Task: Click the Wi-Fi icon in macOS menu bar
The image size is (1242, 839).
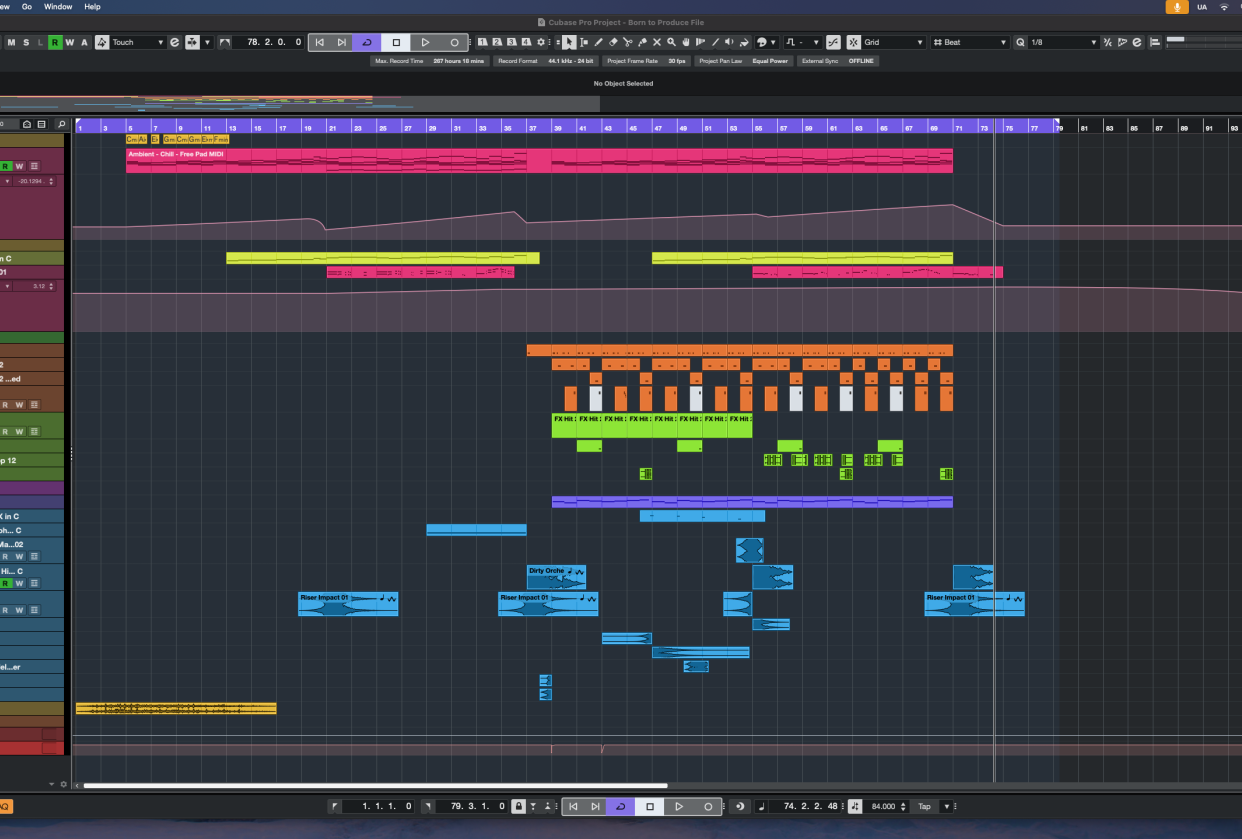Action: [1225, 6]
